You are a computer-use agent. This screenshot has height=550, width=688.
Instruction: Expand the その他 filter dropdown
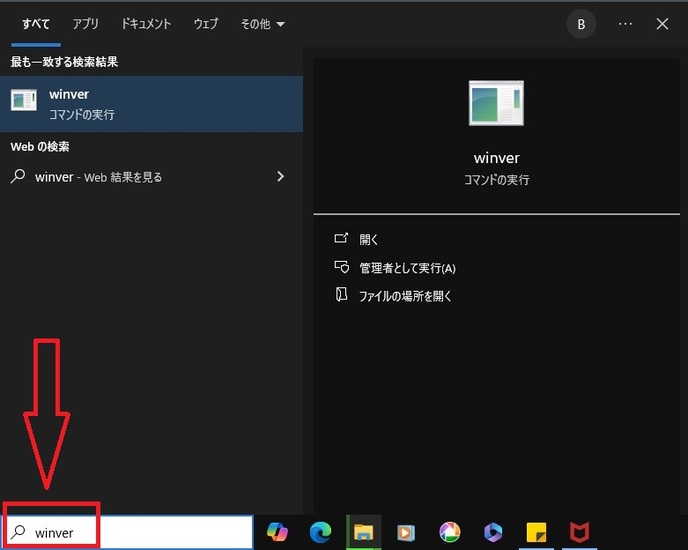263,24
